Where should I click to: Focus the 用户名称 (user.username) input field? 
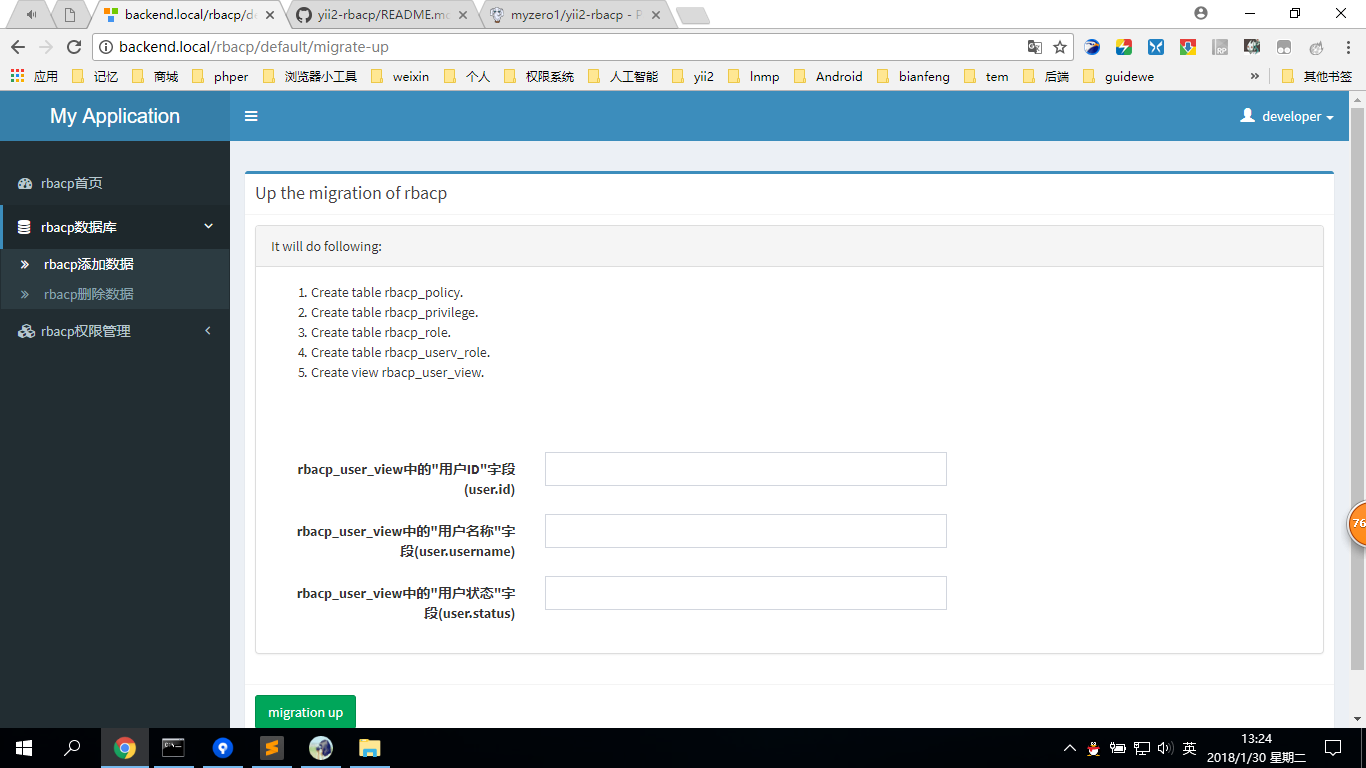[745, 531]
